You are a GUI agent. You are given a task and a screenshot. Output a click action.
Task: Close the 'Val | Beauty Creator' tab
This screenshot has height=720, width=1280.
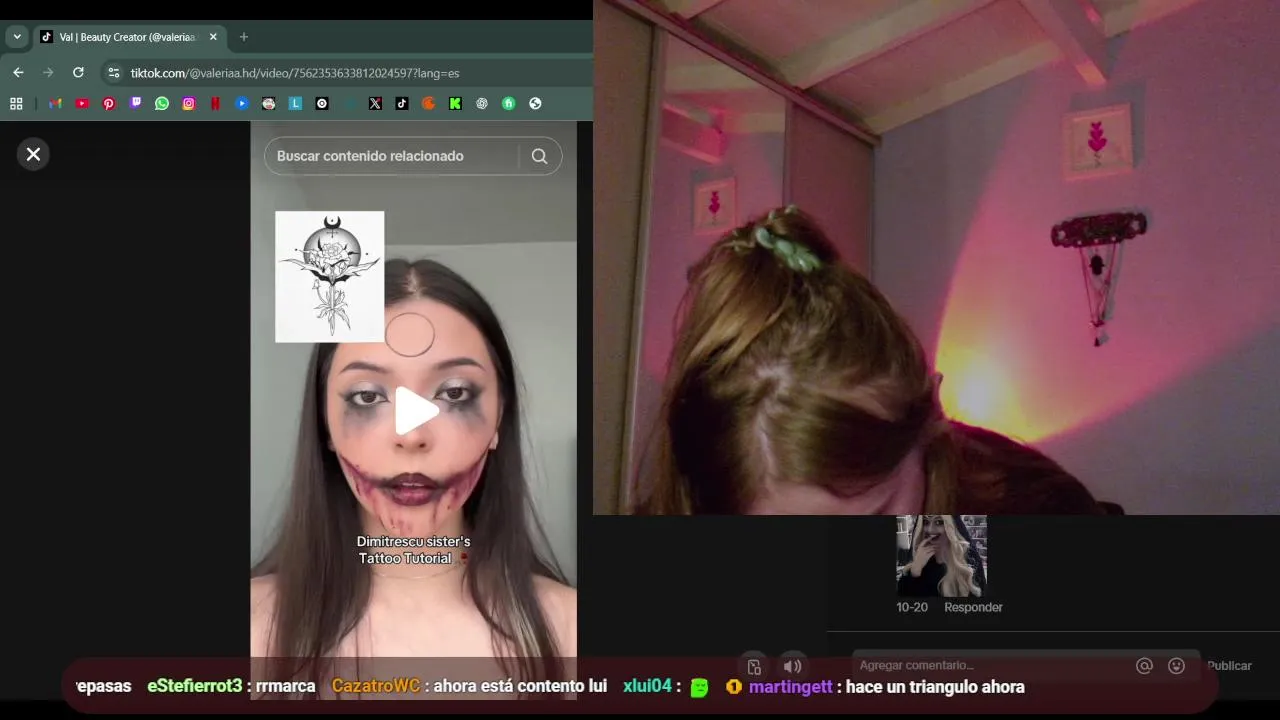tap(213, 37)
